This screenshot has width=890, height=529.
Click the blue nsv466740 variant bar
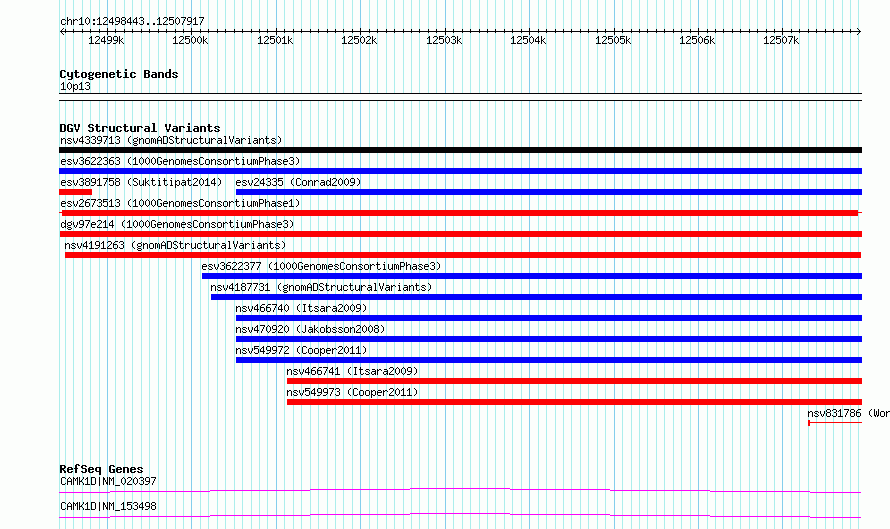tap(549, 318)
